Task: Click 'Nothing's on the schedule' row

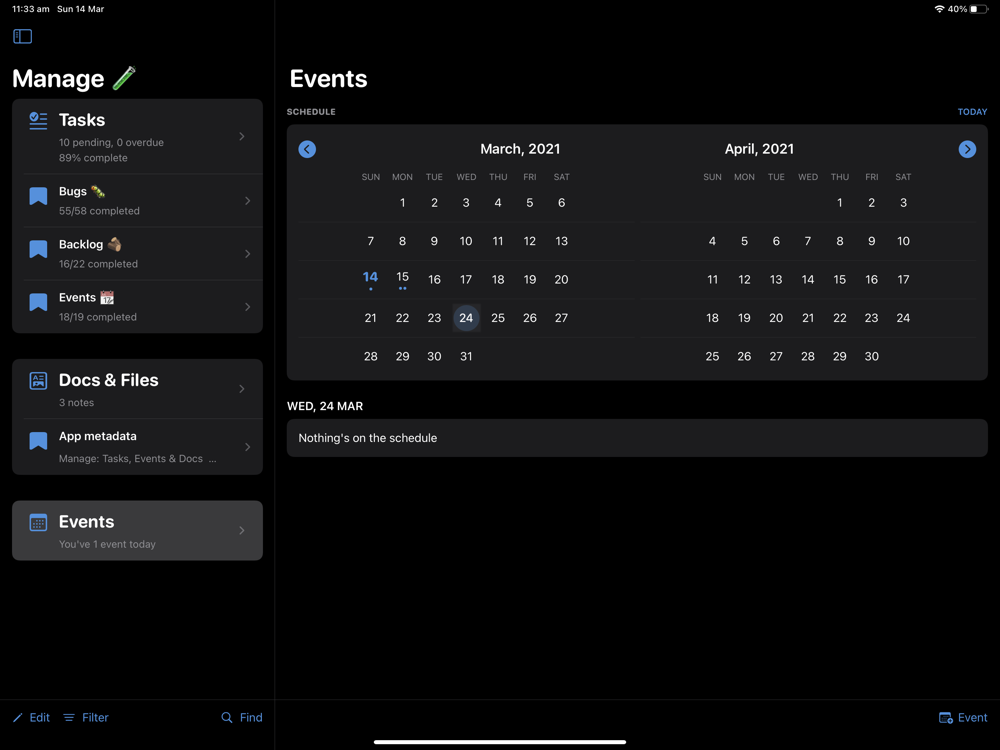Action: tap(637, 438)
